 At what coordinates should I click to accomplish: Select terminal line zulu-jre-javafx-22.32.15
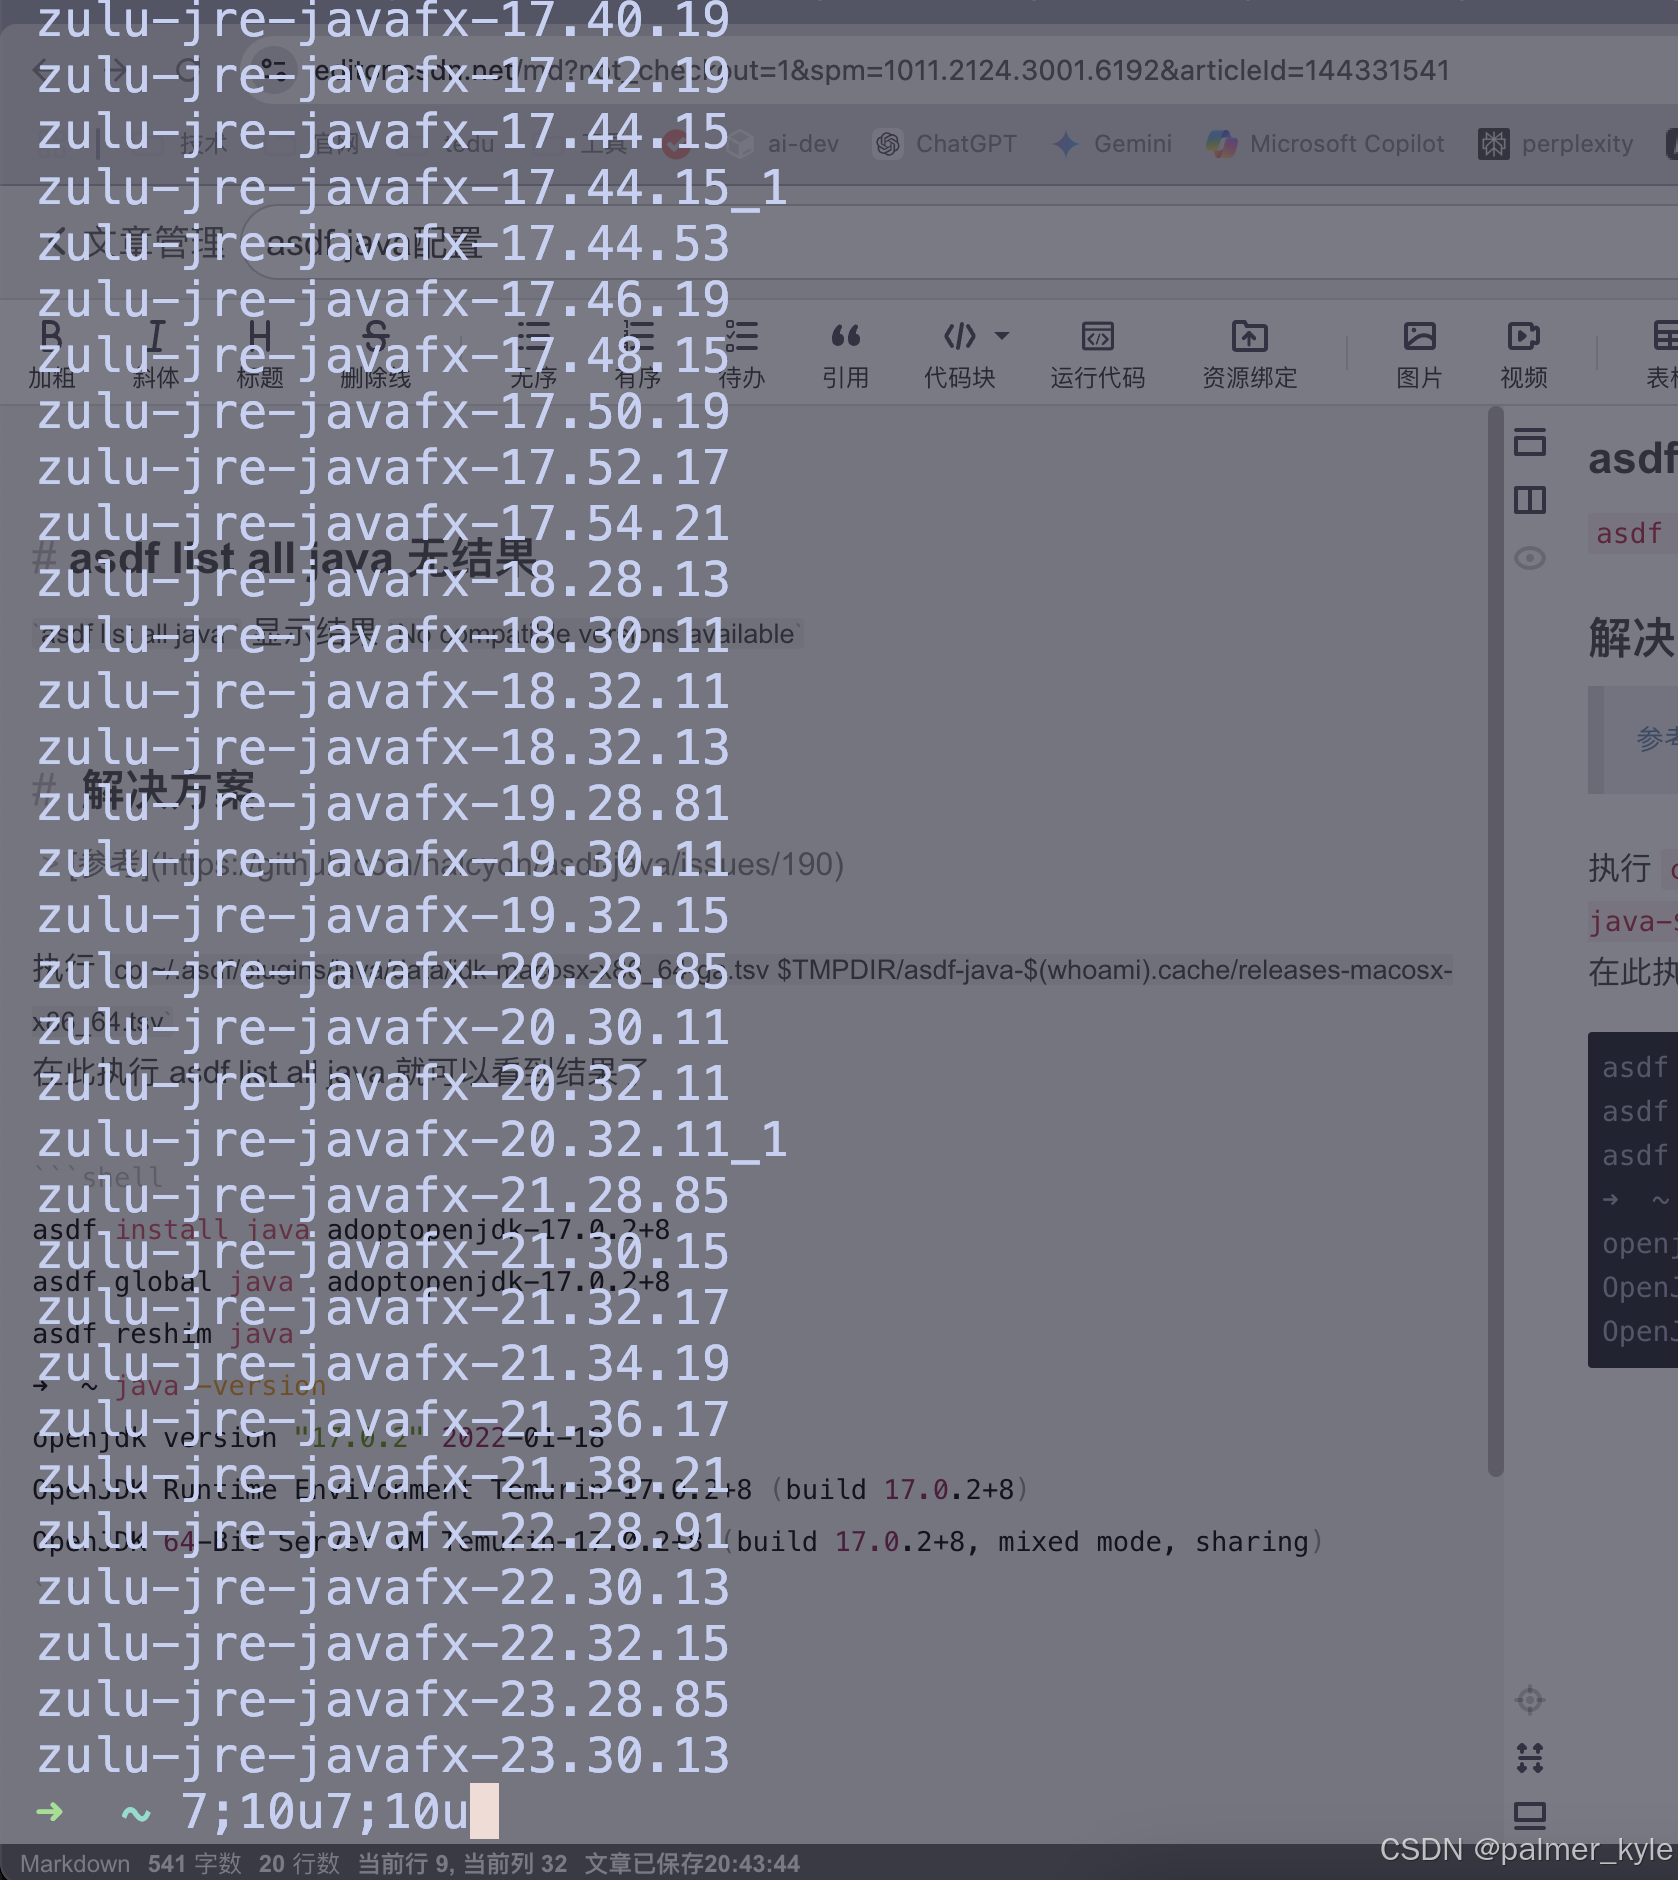coord(383,1643)
